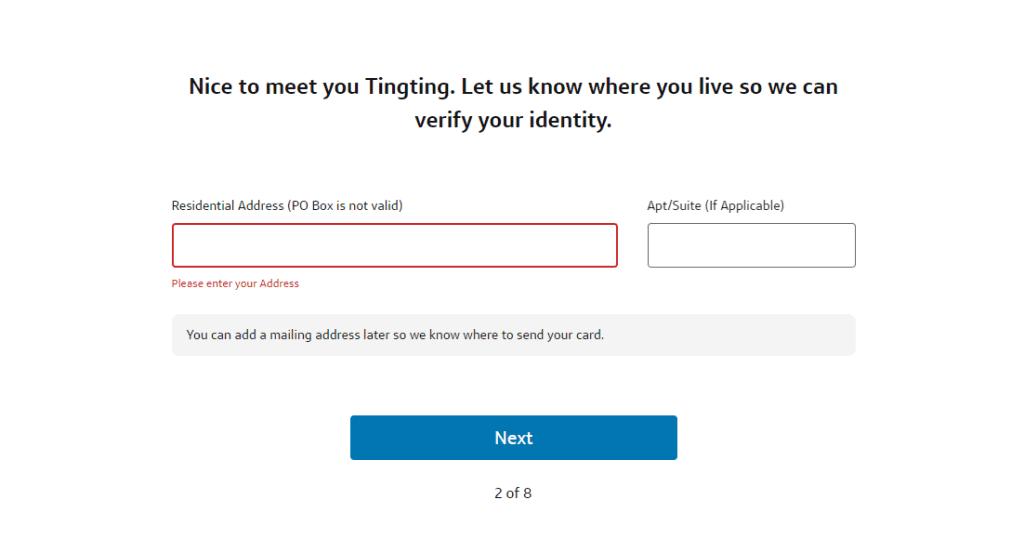The height and width of the screenshot is (539, 1024).
Task: Click the 'Nice to meet you Tingting' heading
Action: pyautogui.click(x=513, y=87)
